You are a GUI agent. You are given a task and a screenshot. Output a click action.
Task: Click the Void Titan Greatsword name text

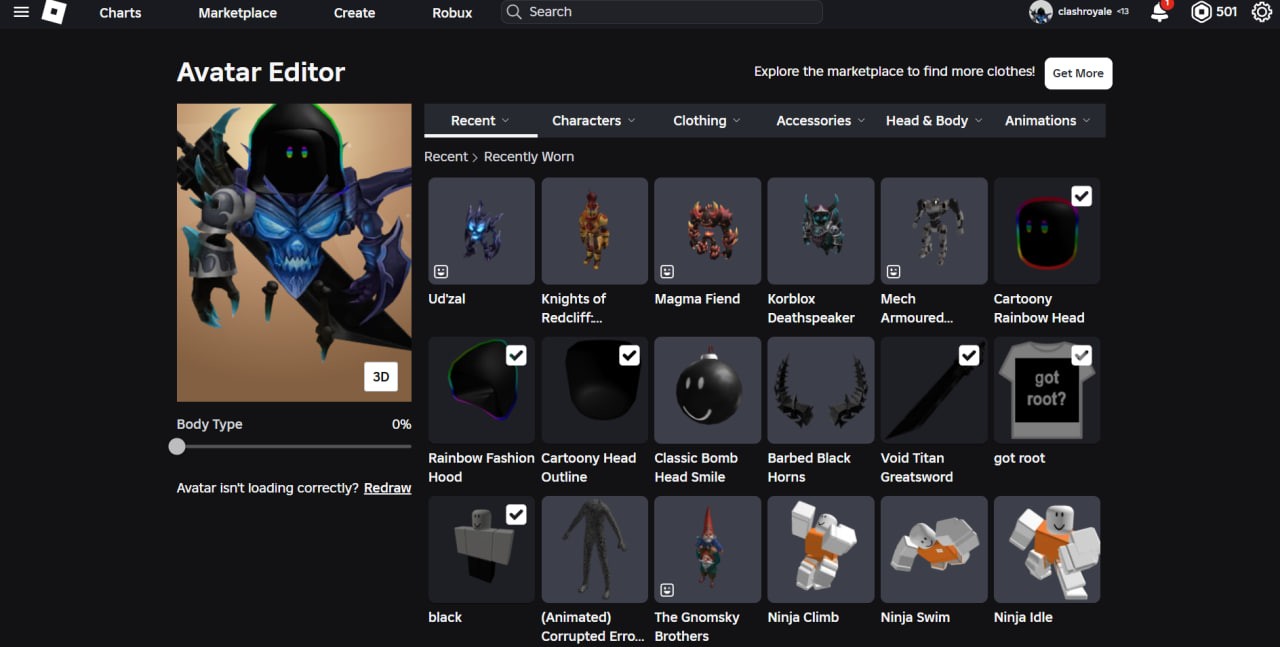[917, 467]
